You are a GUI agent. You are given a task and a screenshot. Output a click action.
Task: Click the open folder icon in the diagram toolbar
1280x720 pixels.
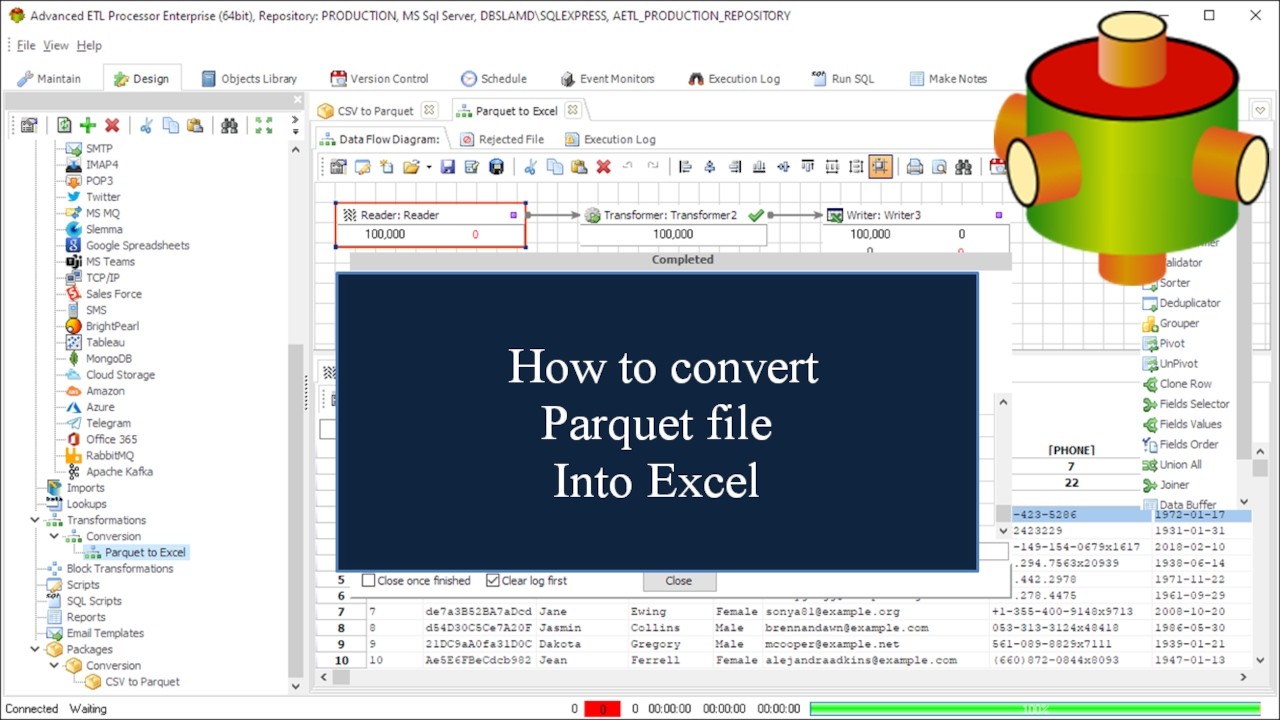pyautogui.click(x=410, y=167)
